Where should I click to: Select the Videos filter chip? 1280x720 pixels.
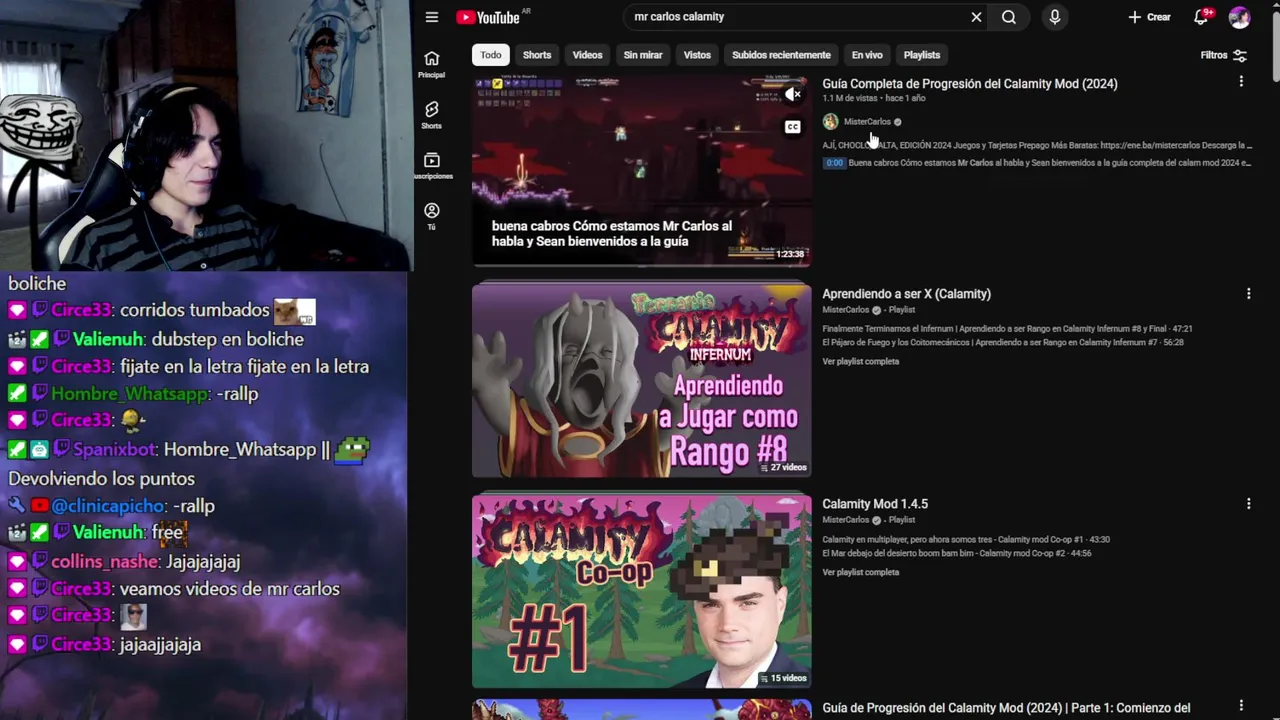click(587, 55)
